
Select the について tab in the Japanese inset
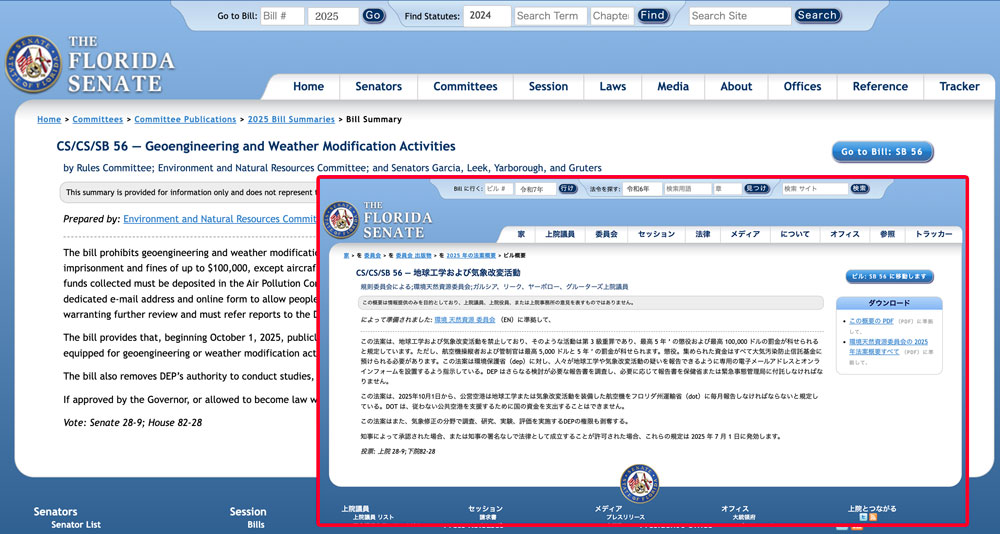click(x=795, y=234)
